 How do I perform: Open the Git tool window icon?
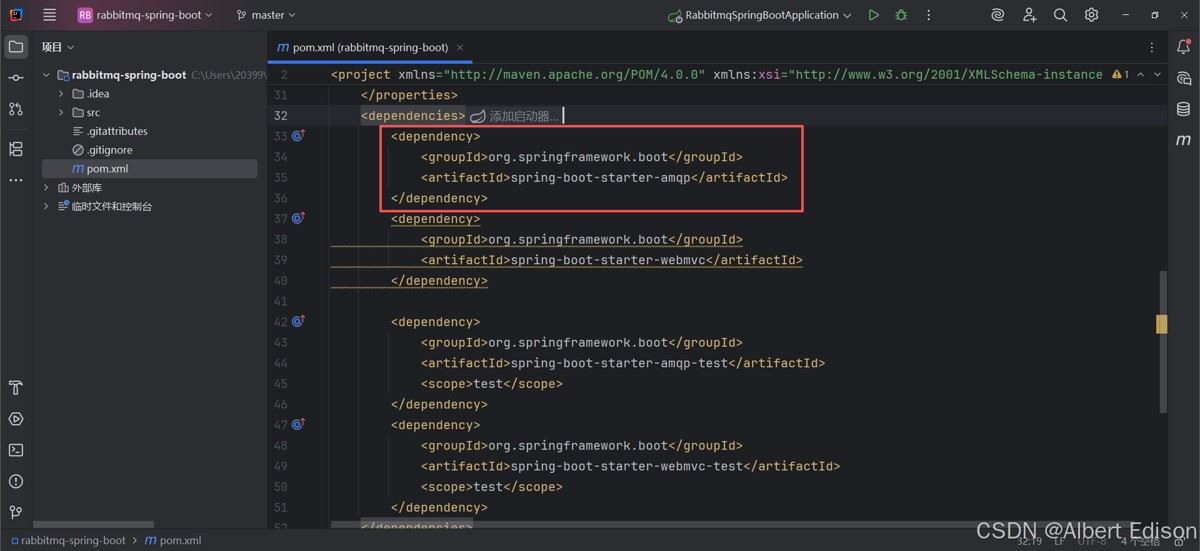tap(15, 512)
